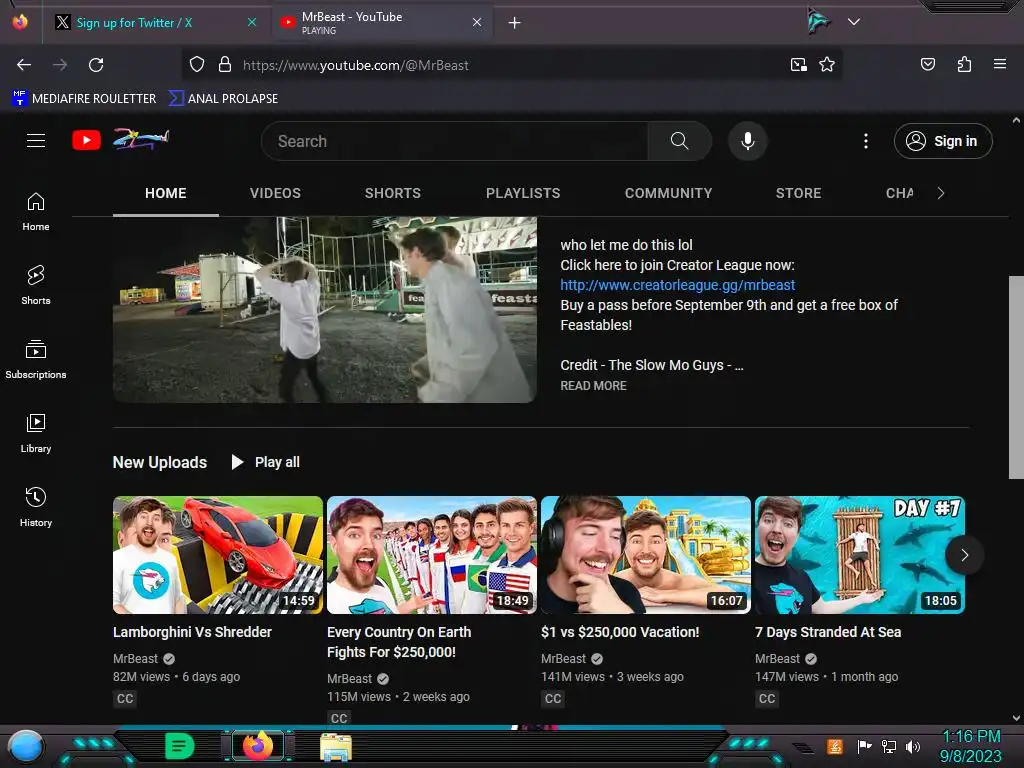1024x768 pixels.
Task: Switch to Sign up for Twitter tab
Action: 134,23
